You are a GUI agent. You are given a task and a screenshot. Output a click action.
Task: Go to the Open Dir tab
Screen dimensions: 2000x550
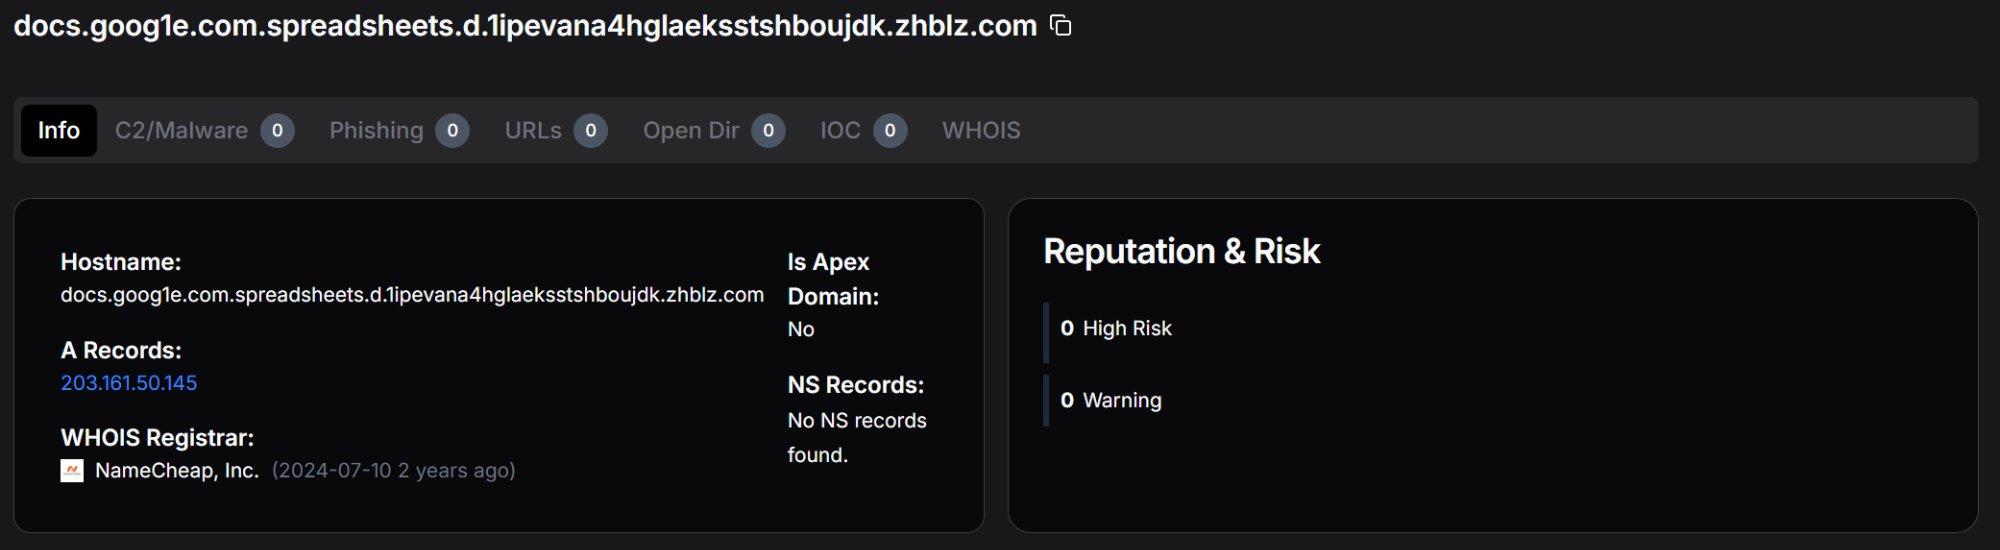point(691,131)
